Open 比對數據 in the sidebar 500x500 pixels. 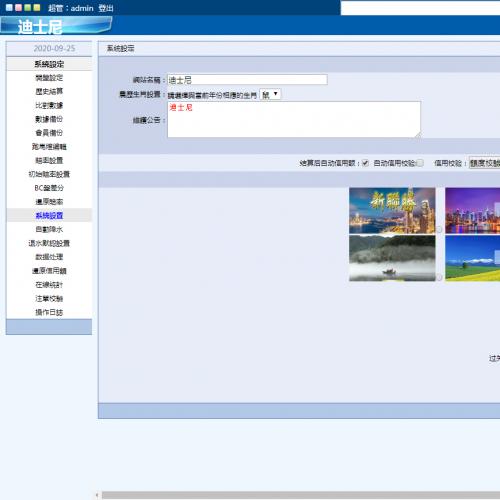49,105
